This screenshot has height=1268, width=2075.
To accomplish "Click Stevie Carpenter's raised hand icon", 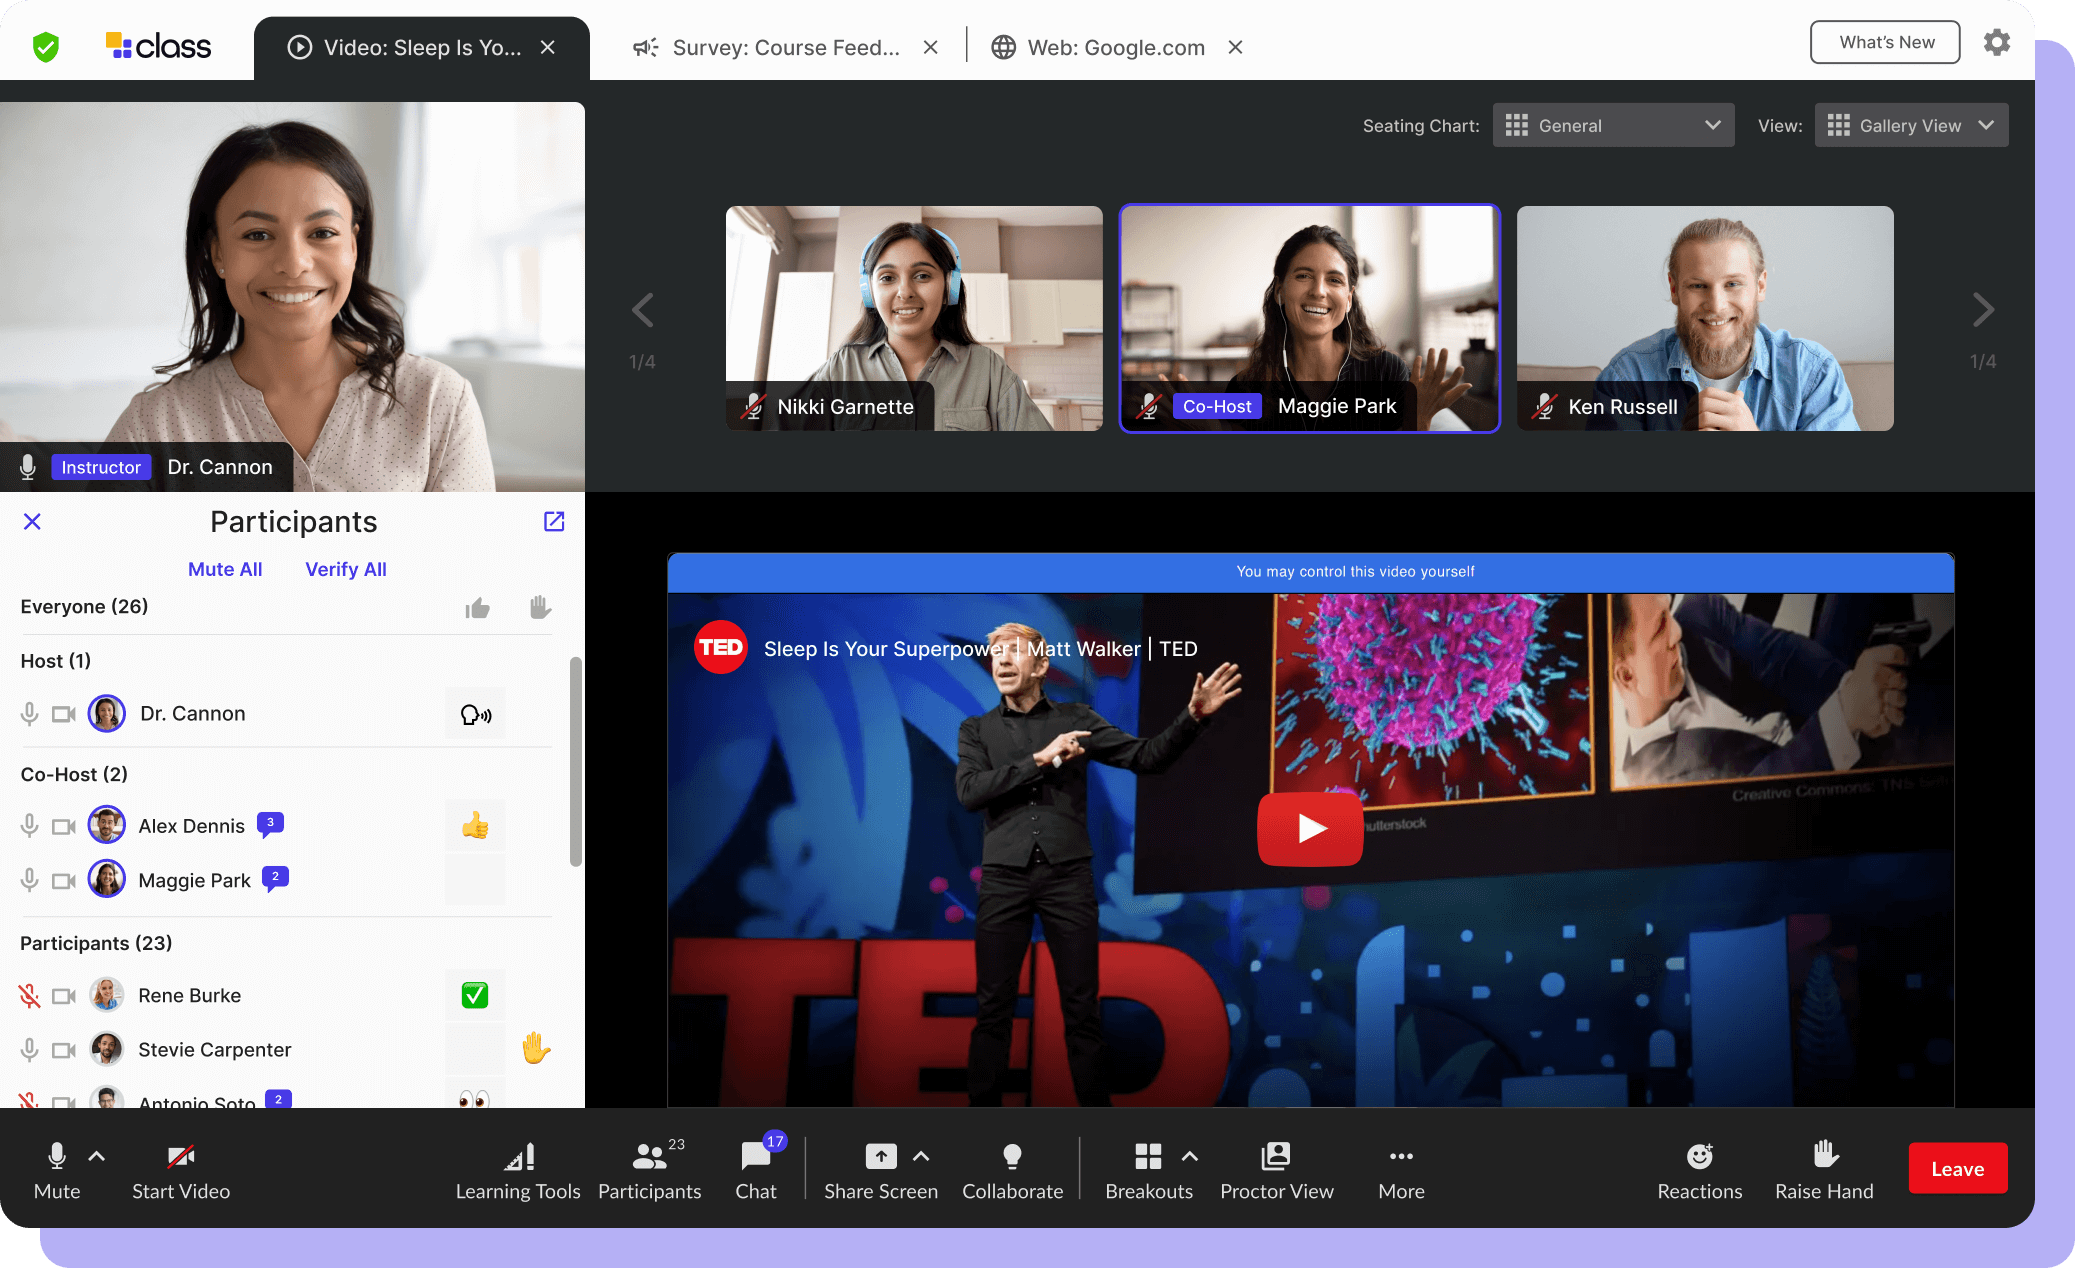I will pyautogui.click(x=536, y=1048).
